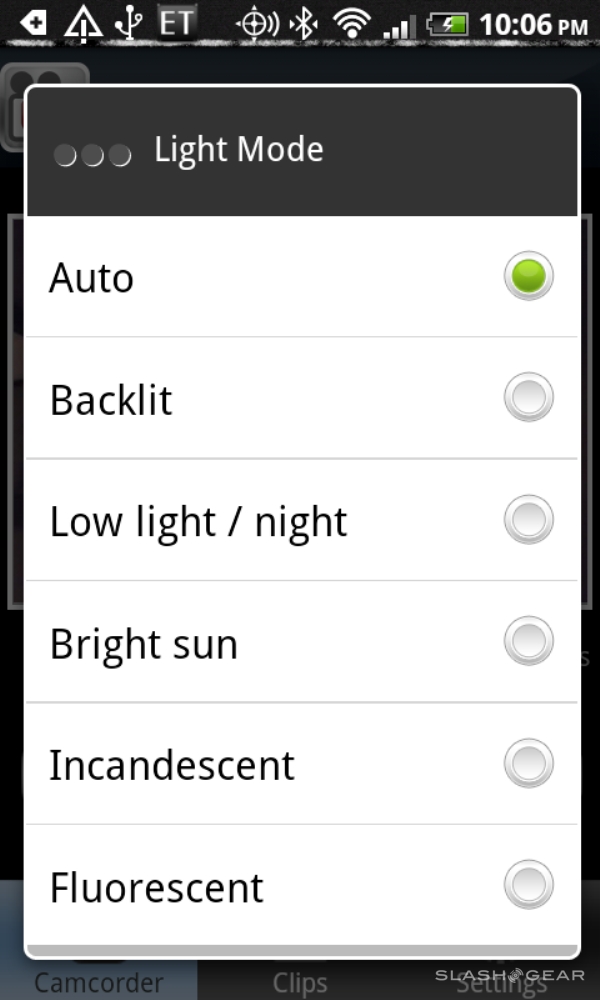The height and width of the screenshot is (1000, 600).
Task: Select the Auto radio button
Action: 528,276
